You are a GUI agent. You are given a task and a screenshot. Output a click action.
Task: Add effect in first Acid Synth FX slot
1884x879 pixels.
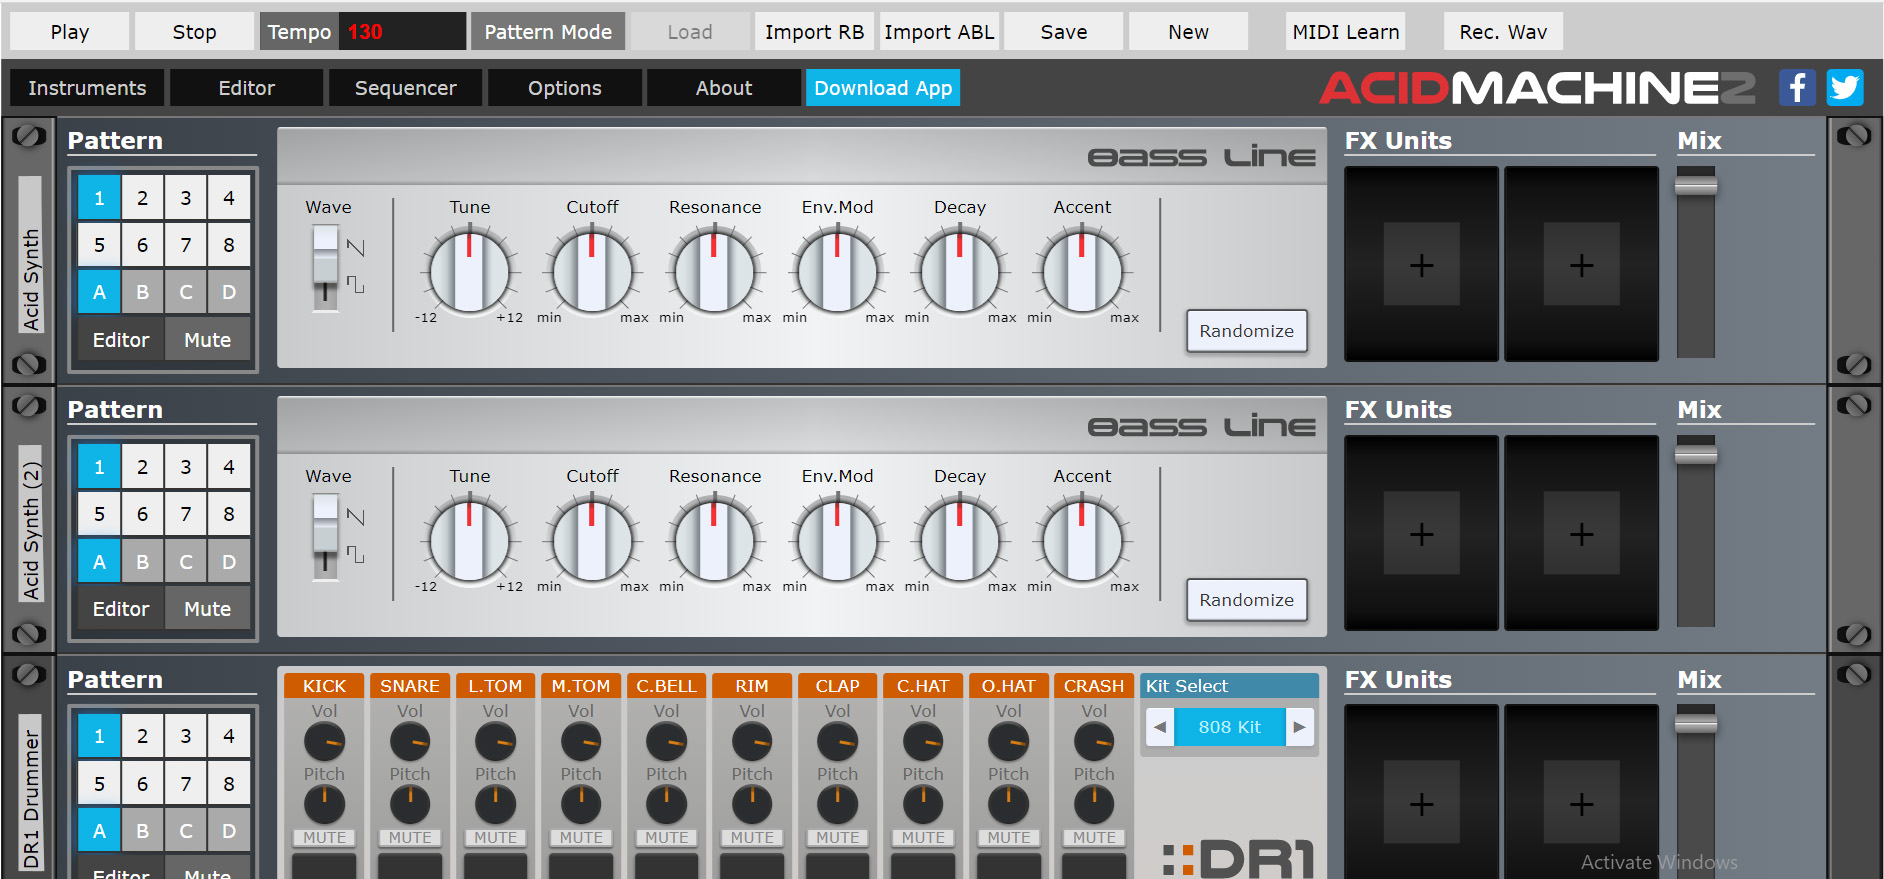[x=1421, y=265]
